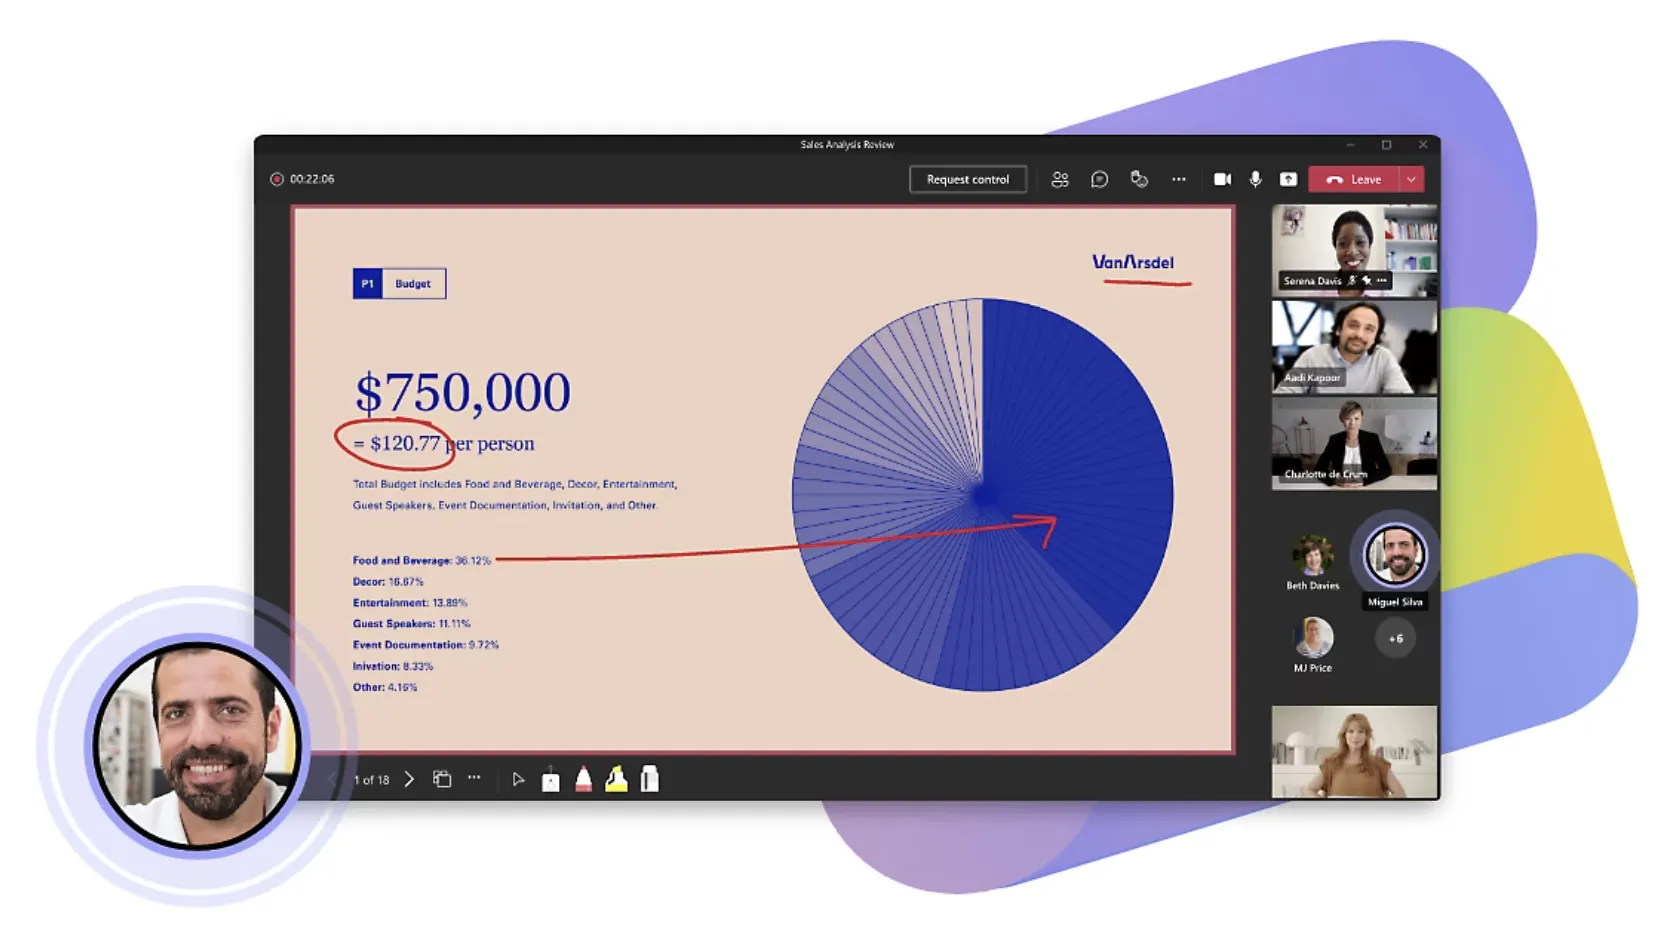
Task: Expand the Leave options dropdown arrow
Action: tap(1411, 180)
